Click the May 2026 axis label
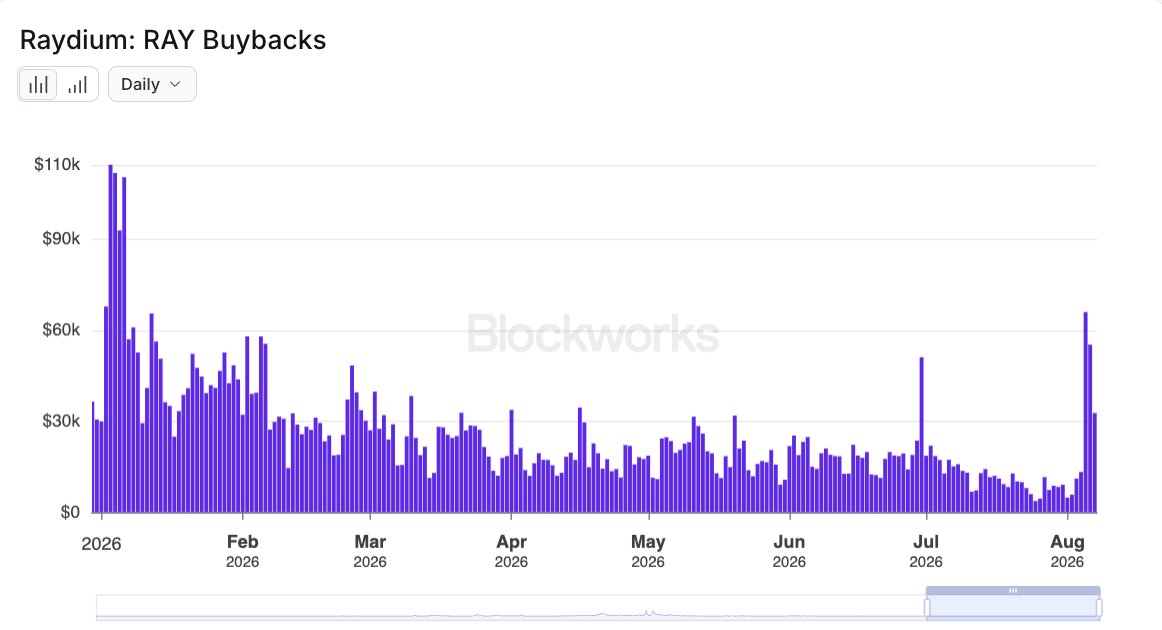Viewport: 1162px width, 630px height. 648,551
